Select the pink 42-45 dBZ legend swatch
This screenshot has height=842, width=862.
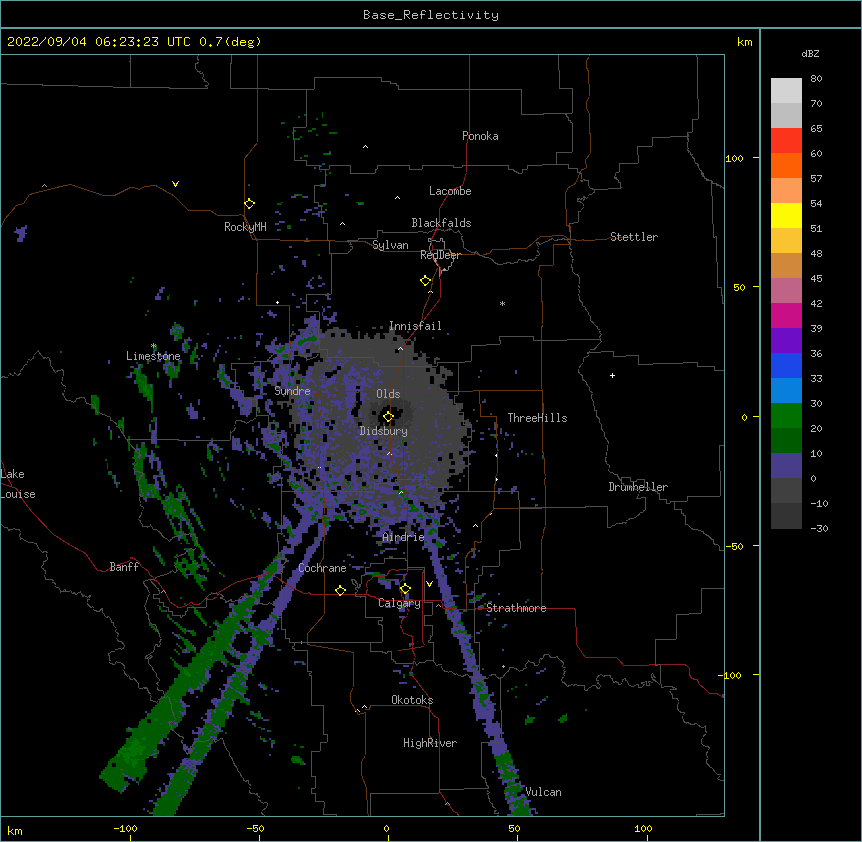click(x=786, y=291)
